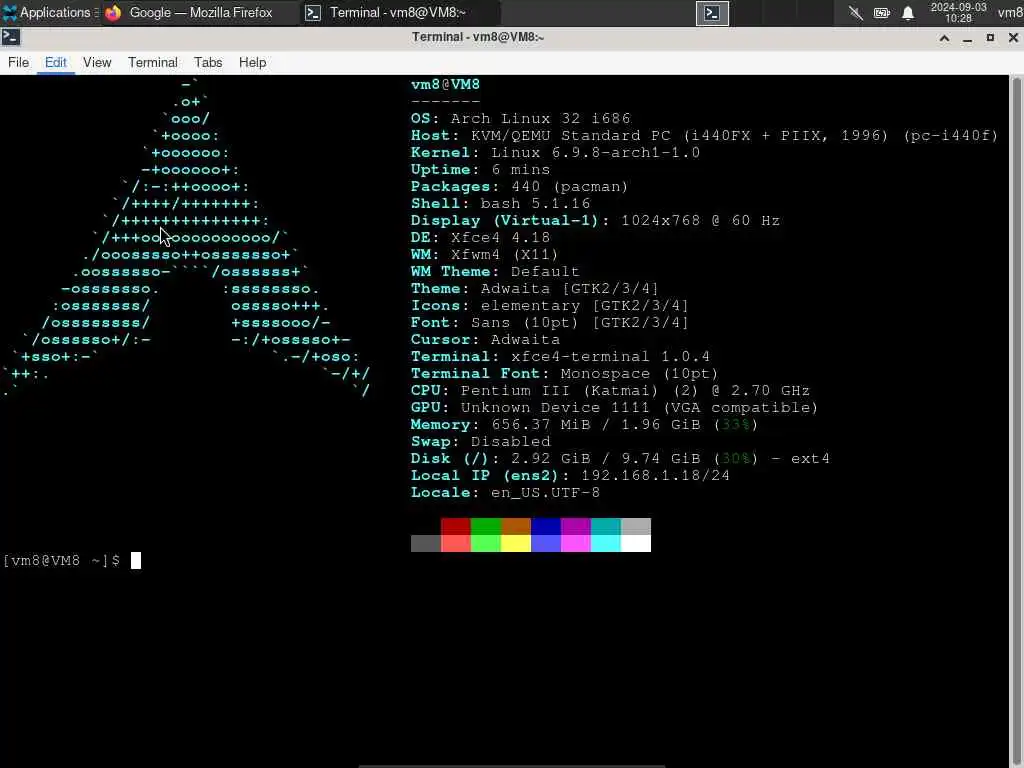Click the OS: Arch Linux 32 i686 line

[520, 118]
